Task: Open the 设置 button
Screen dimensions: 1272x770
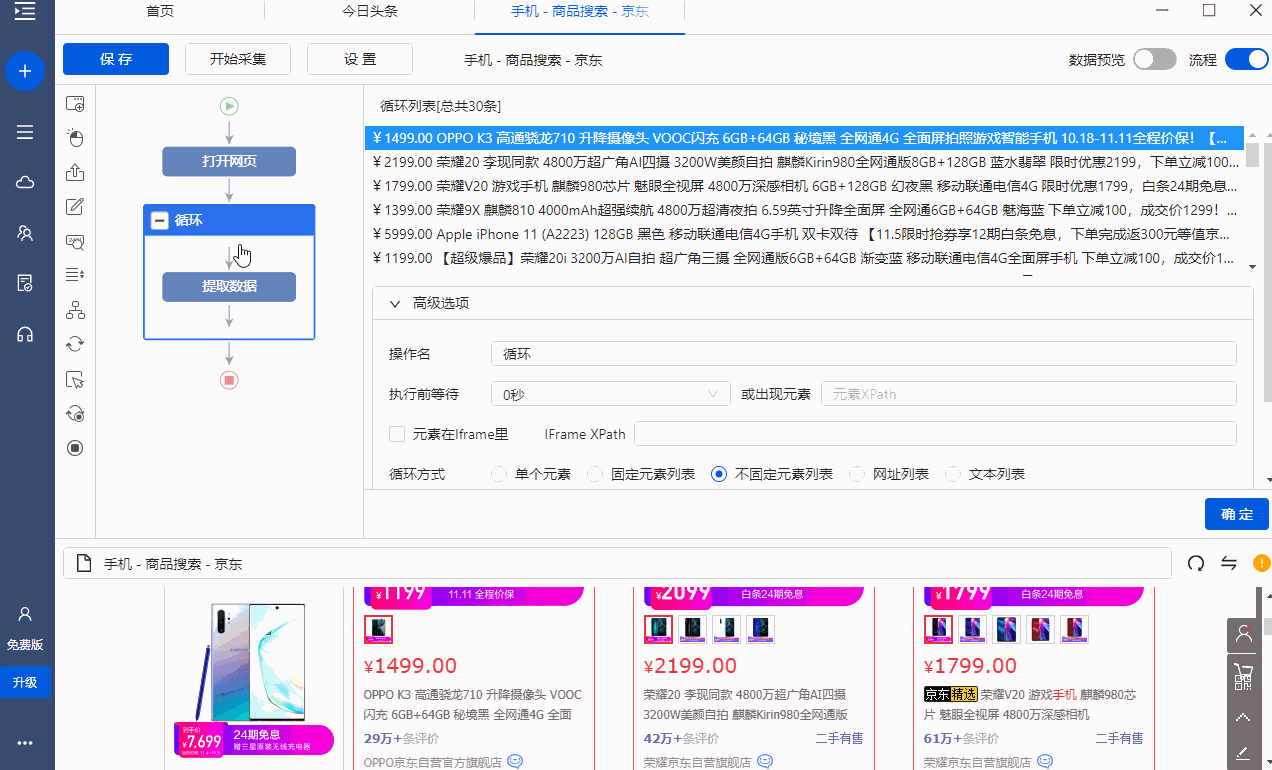Action: [x=360, y=59]
